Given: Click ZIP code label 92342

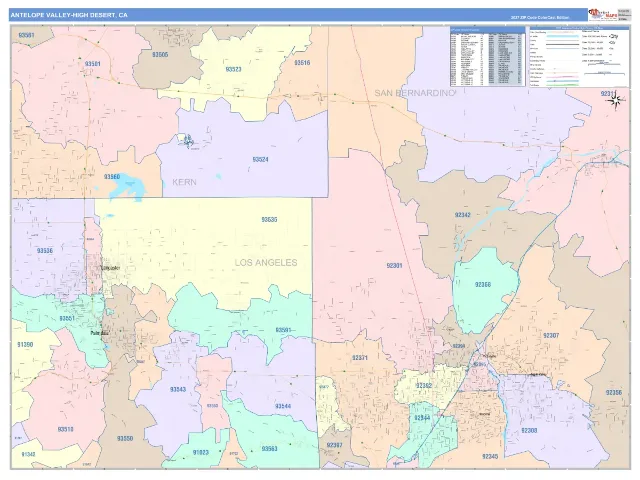Looking at the screenshot, I should pos(462,215).
